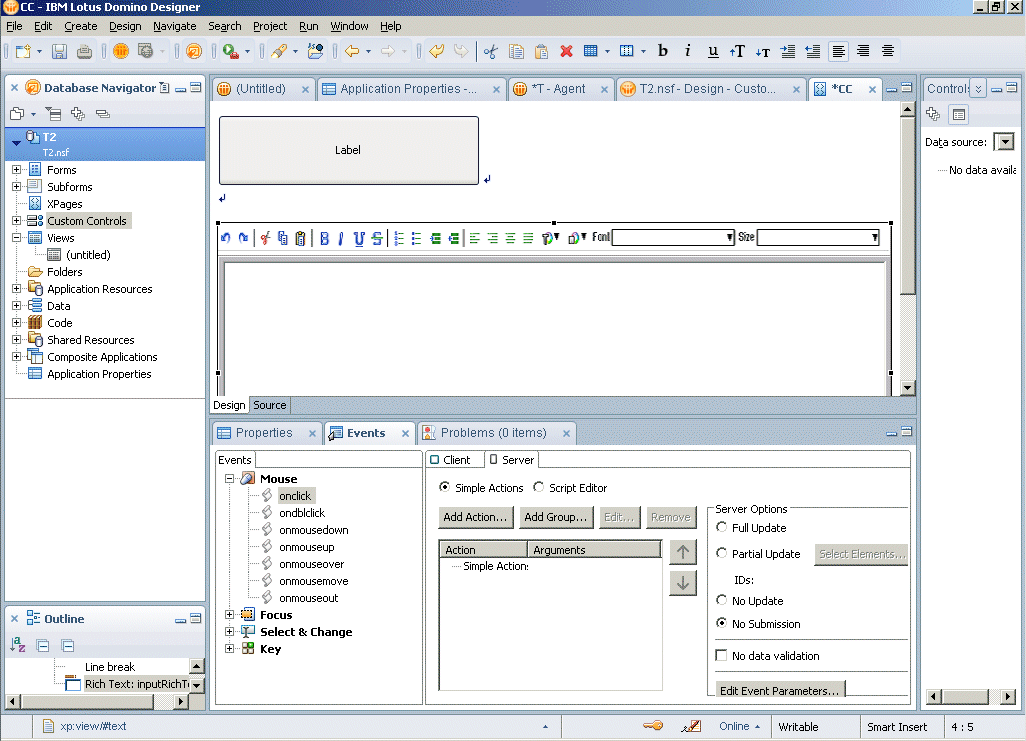This screenshot has width=1026, height=741.
Task: Click the rich text editor Strikethrough icon
Action: click(x=377, y=238)
